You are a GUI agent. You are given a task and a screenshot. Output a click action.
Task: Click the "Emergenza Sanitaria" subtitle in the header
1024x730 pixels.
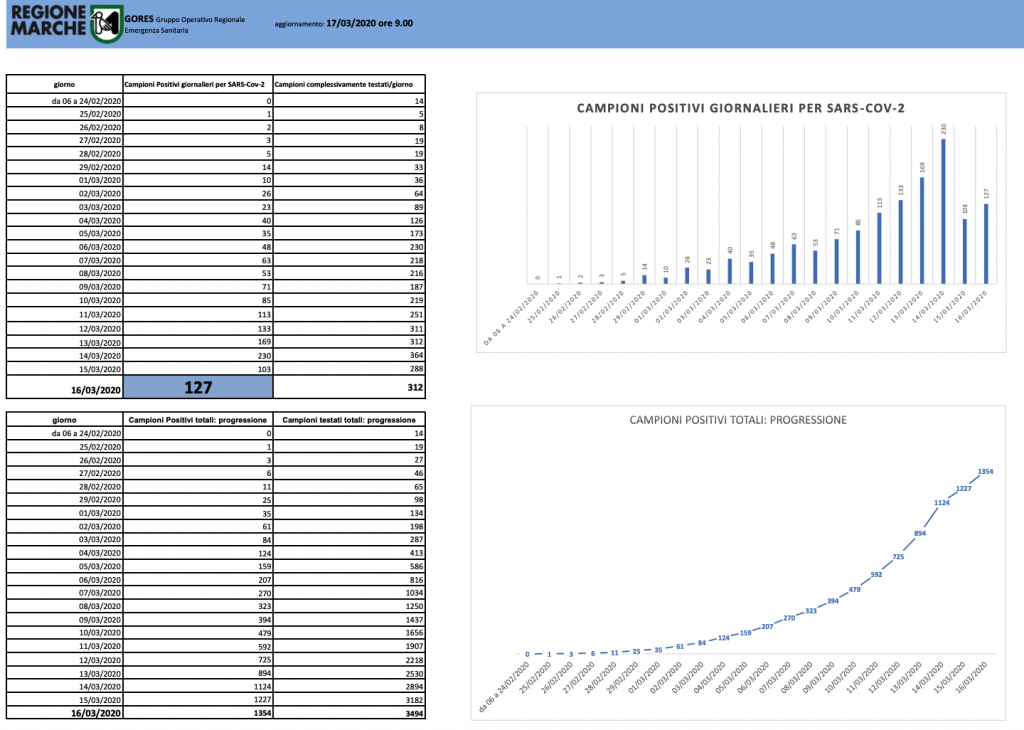156,31
